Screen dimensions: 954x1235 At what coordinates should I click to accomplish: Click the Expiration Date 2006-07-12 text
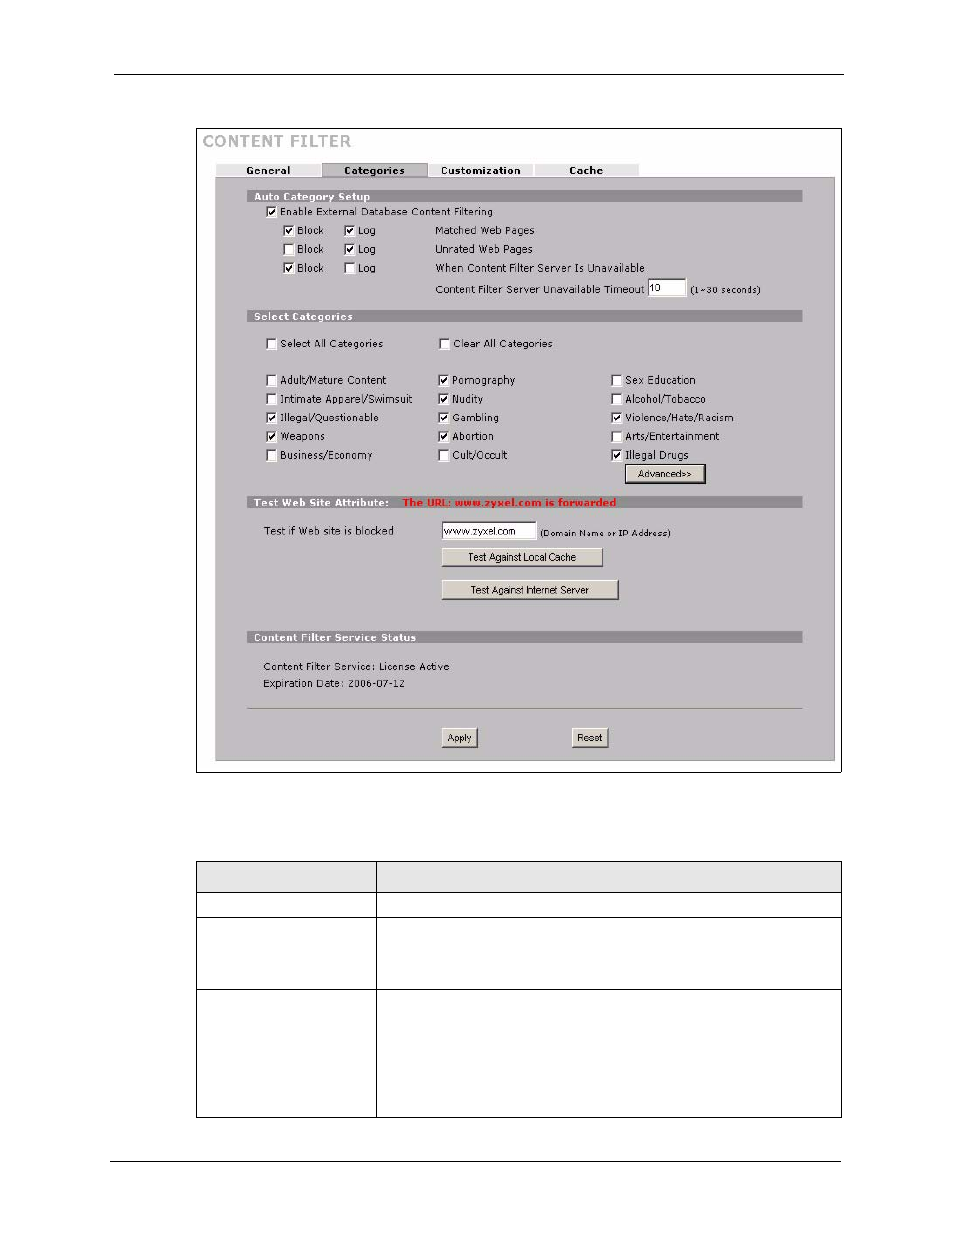coord(334,684)
